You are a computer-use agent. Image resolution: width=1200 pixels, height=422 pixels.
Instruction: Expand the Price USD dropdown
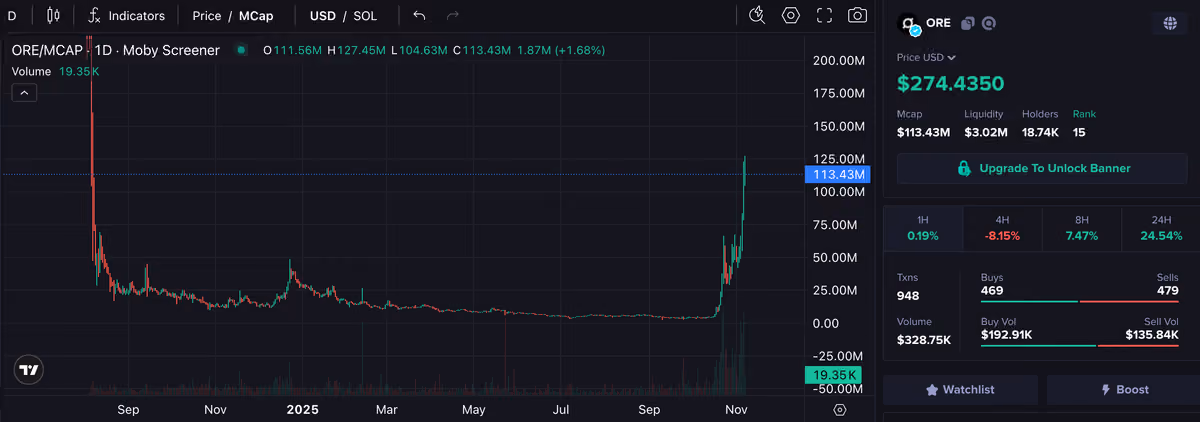(x=926, y=58)
